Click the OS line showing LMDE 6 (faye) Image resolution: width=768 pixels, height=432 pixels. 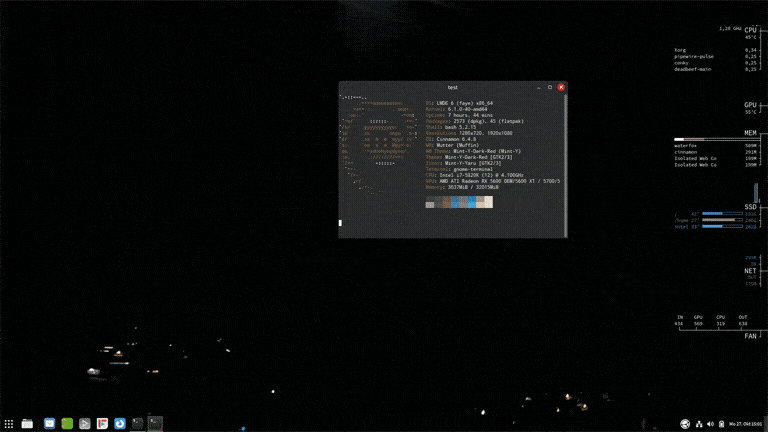[x=459, y=103]
